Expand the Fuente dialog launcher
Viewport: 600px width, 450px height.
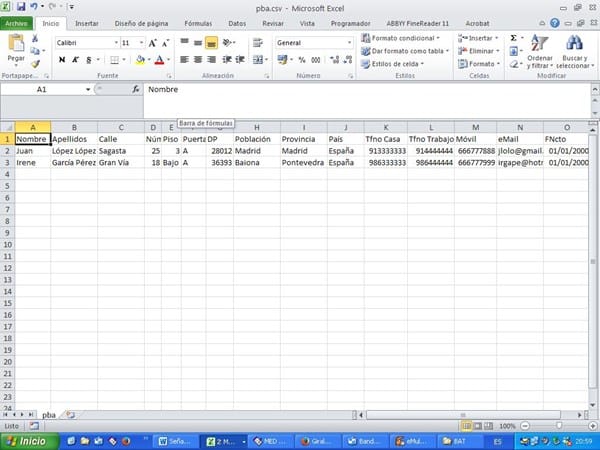[x=169, y=76]
